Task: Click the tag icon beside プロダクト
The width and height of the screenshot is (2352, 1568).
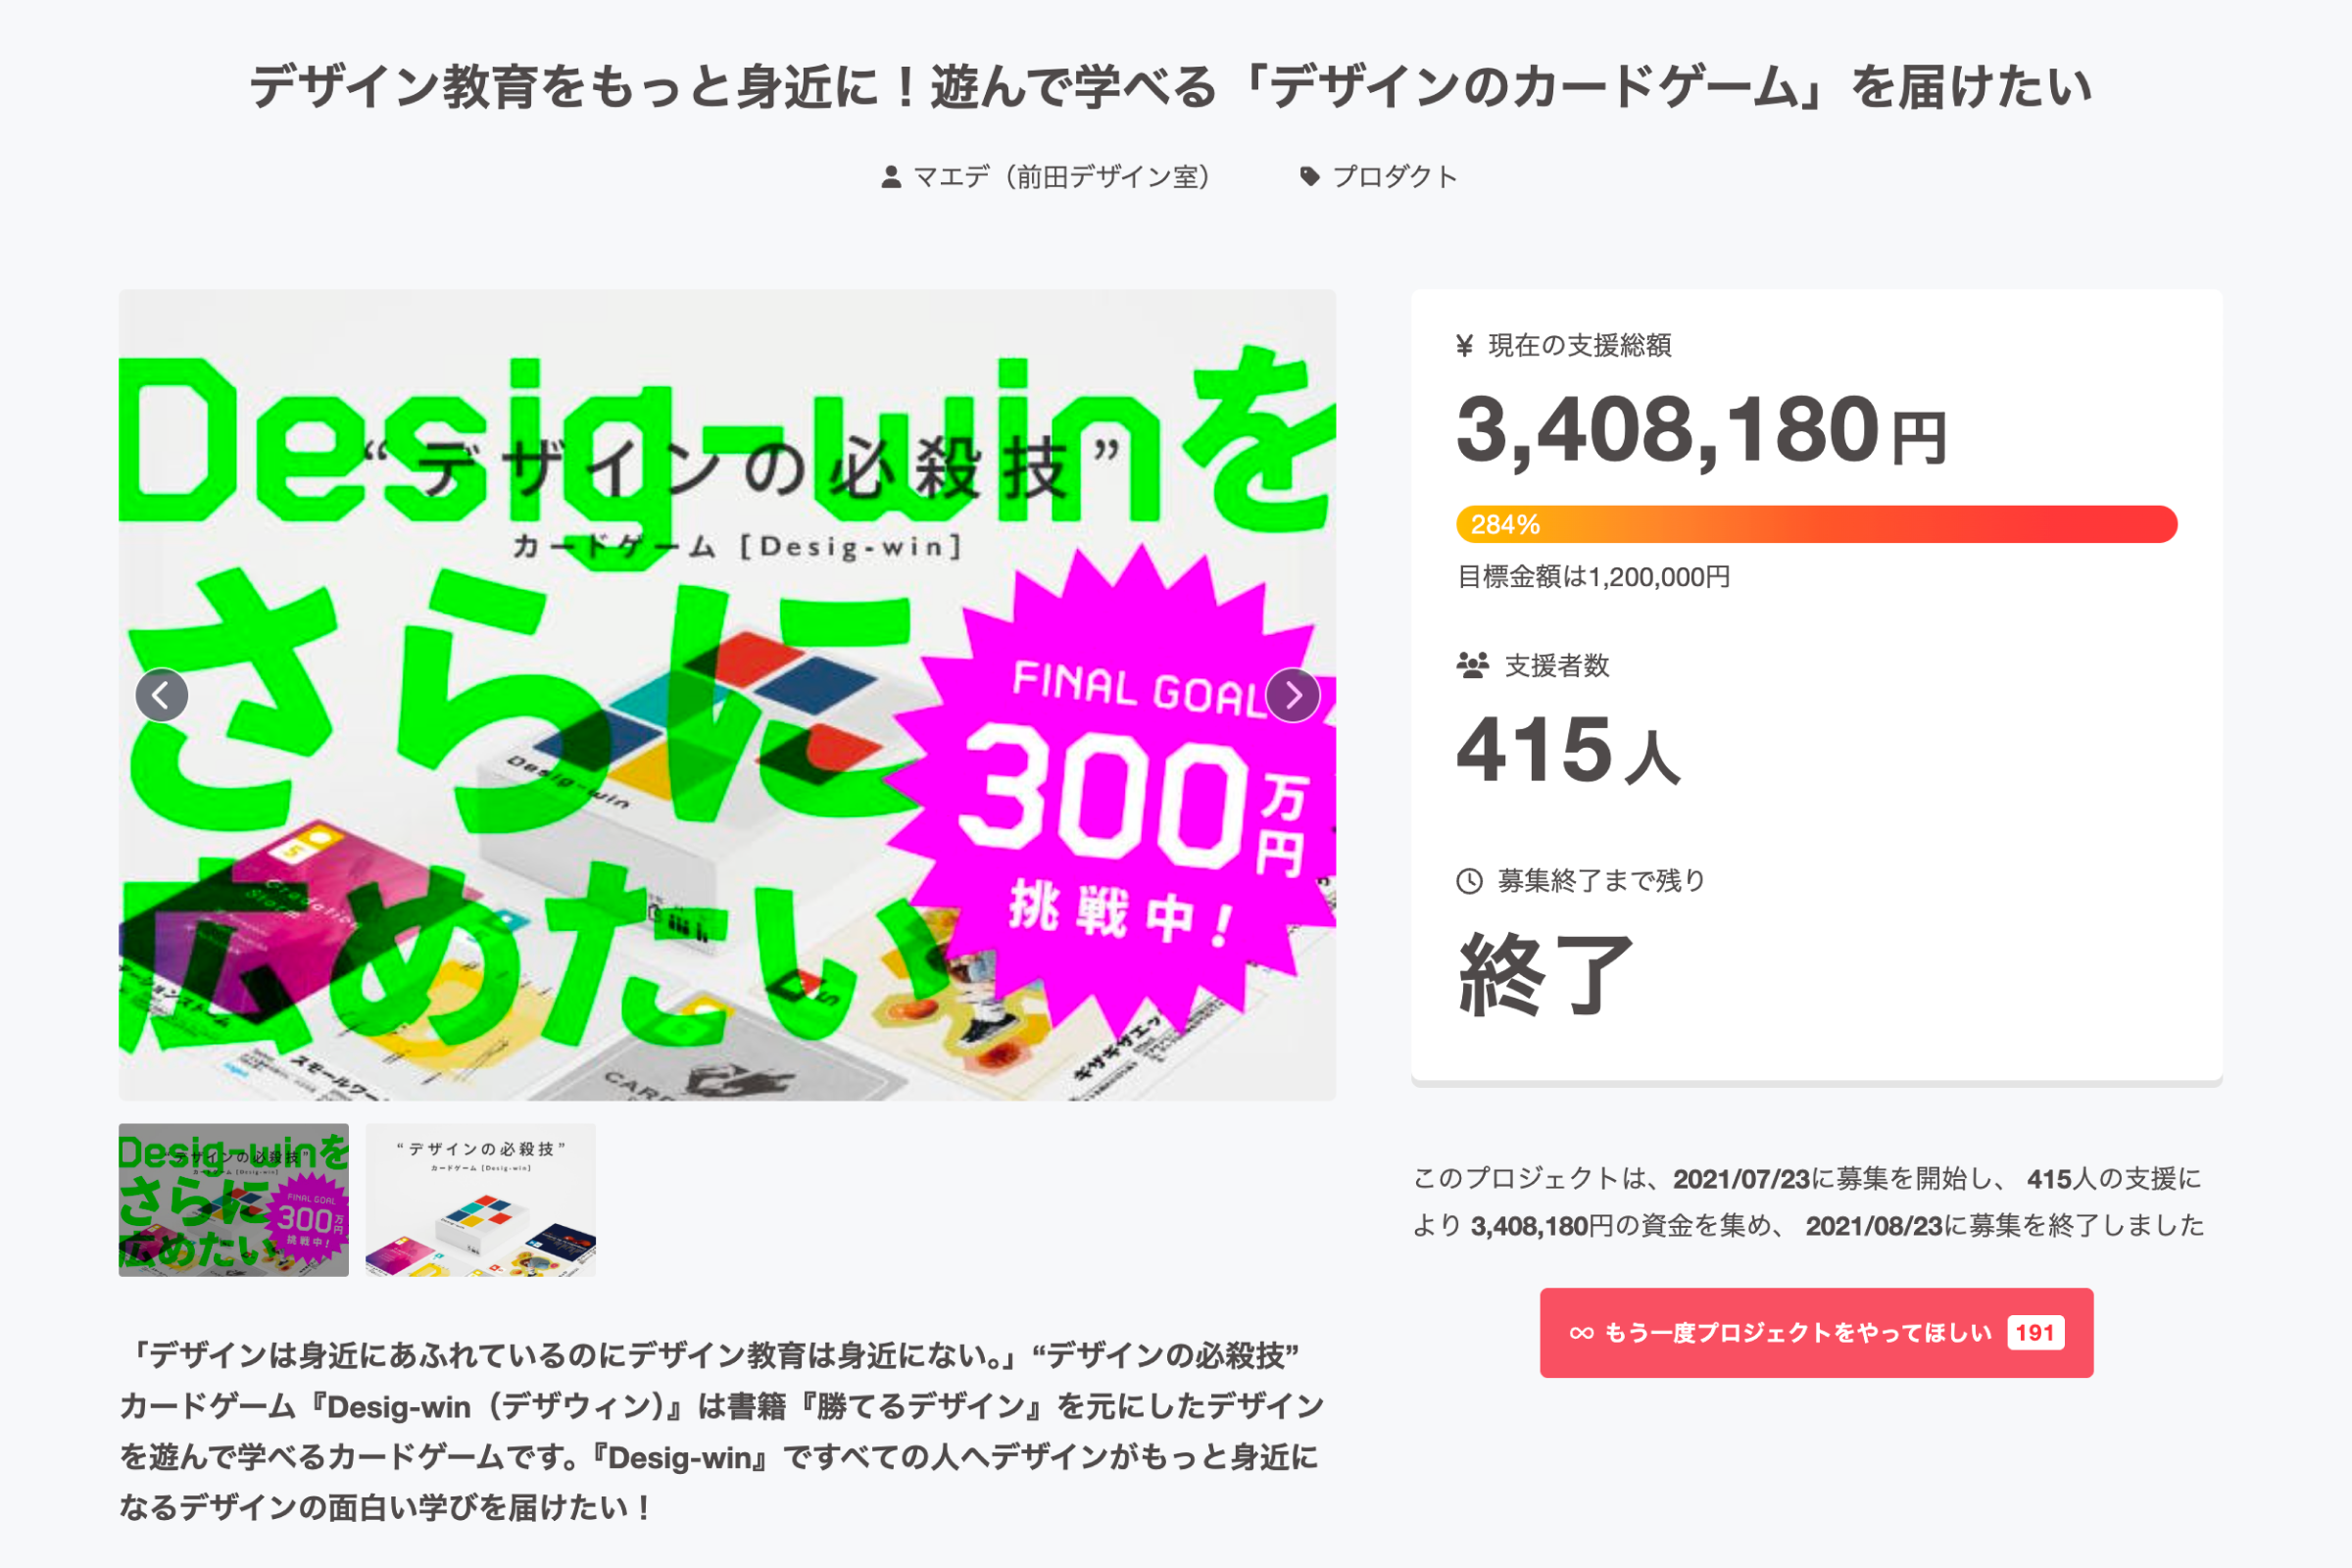Action: [x=1309, y=177]
